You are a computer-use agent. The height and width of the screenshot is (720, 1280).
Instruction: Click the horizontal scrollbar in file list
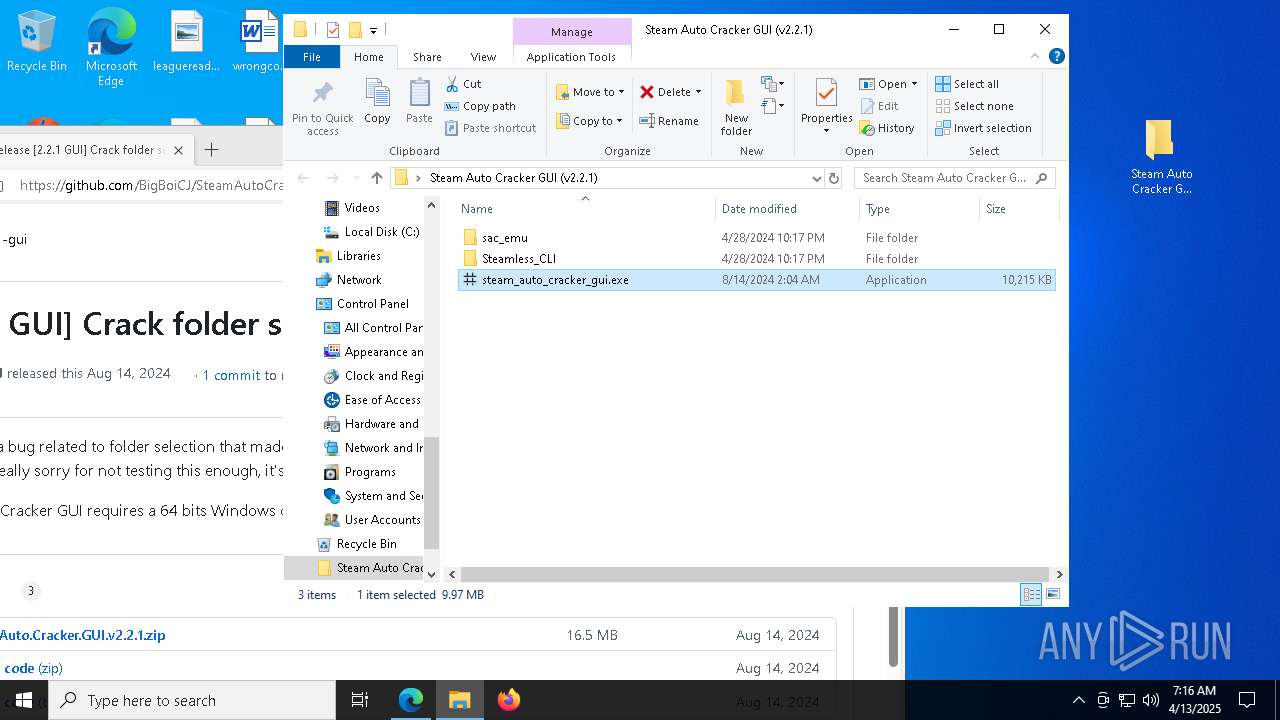pos(756,574)
